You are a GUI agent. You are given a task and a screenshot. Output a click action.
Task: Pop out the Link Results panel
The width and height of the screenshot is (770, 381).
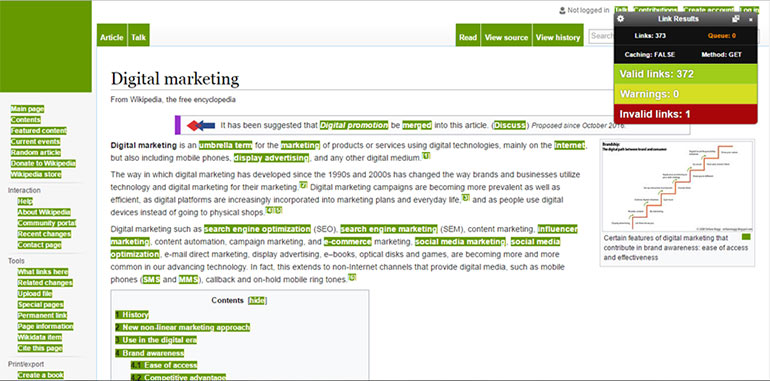tap(735, 19)
